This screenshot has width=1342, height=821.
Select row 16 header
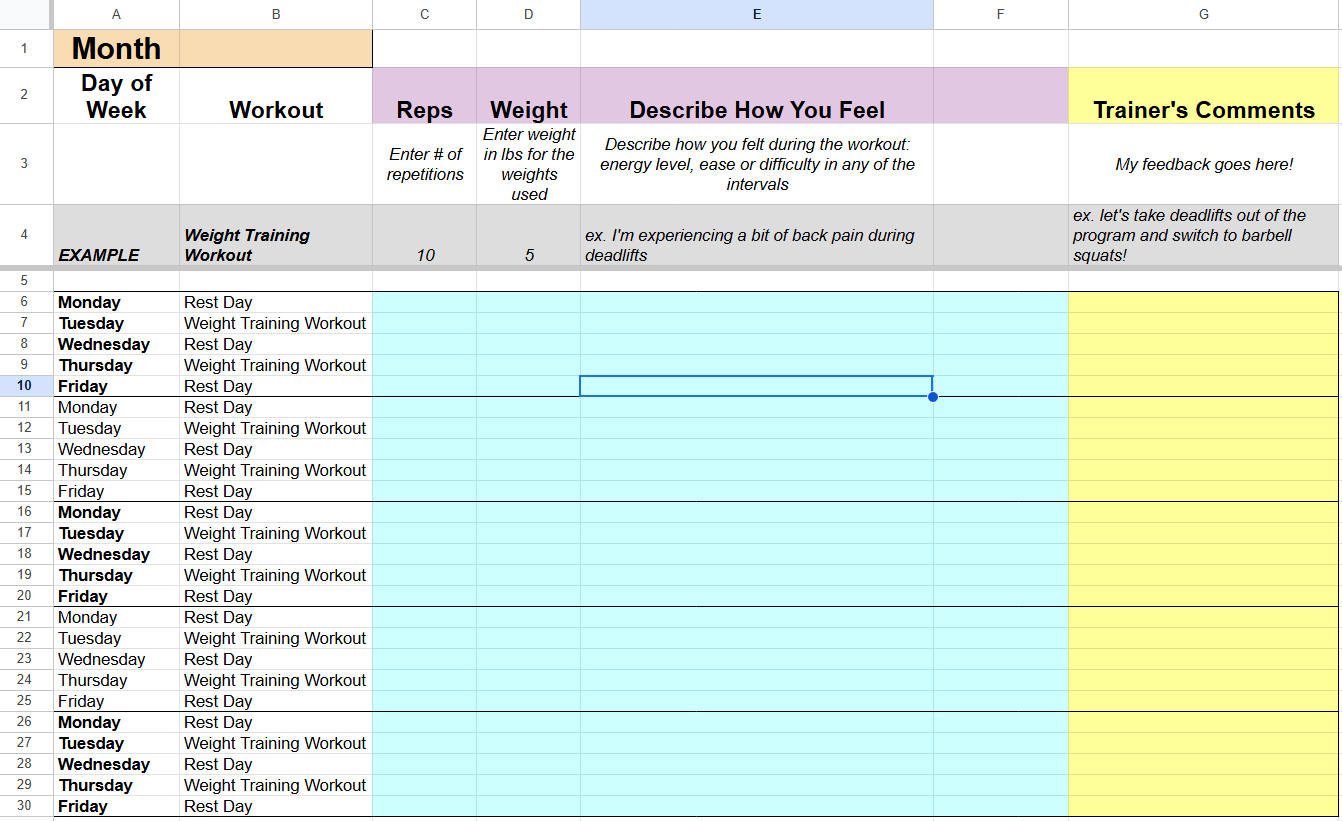26,512
